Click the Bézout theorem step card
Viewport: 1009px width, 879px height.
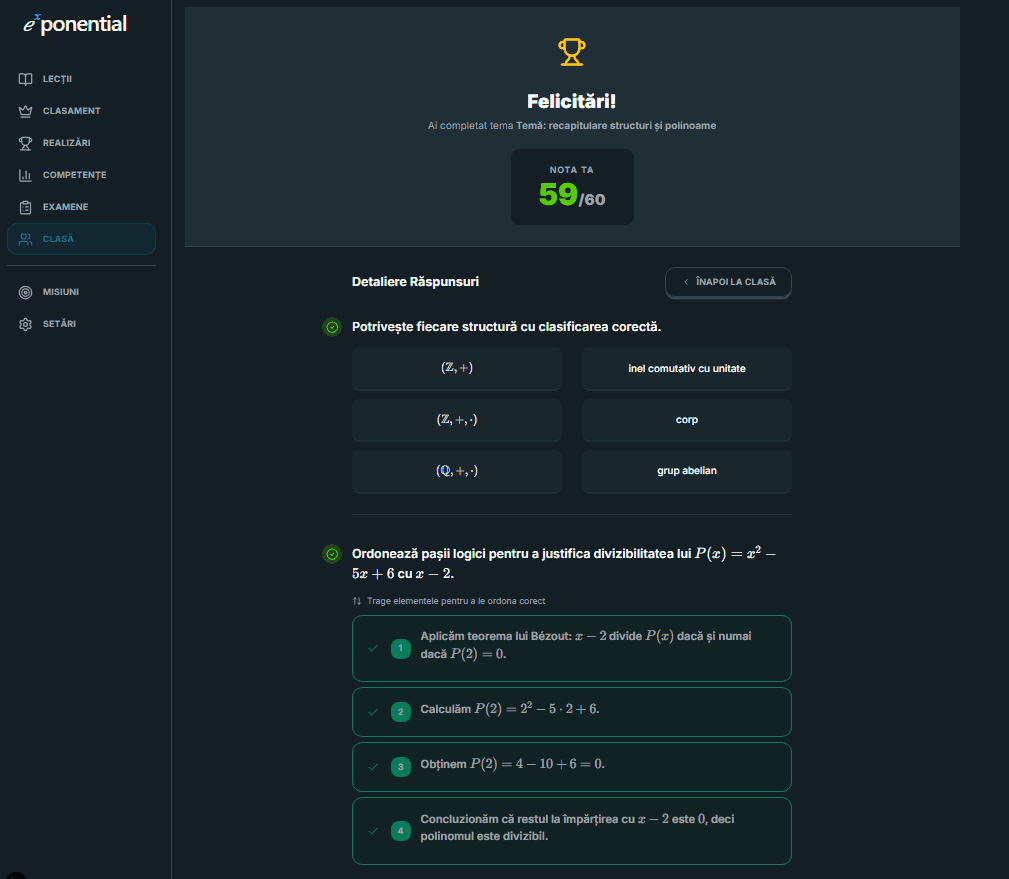point(571,649)
